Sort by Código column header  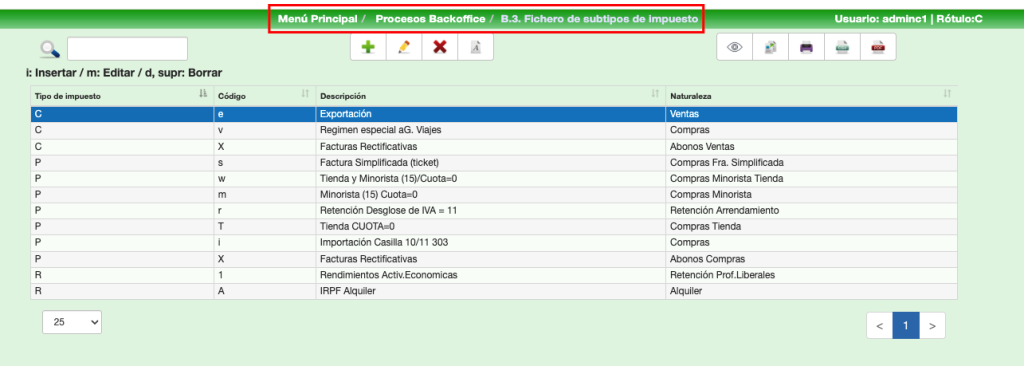(x=264, y=95)
